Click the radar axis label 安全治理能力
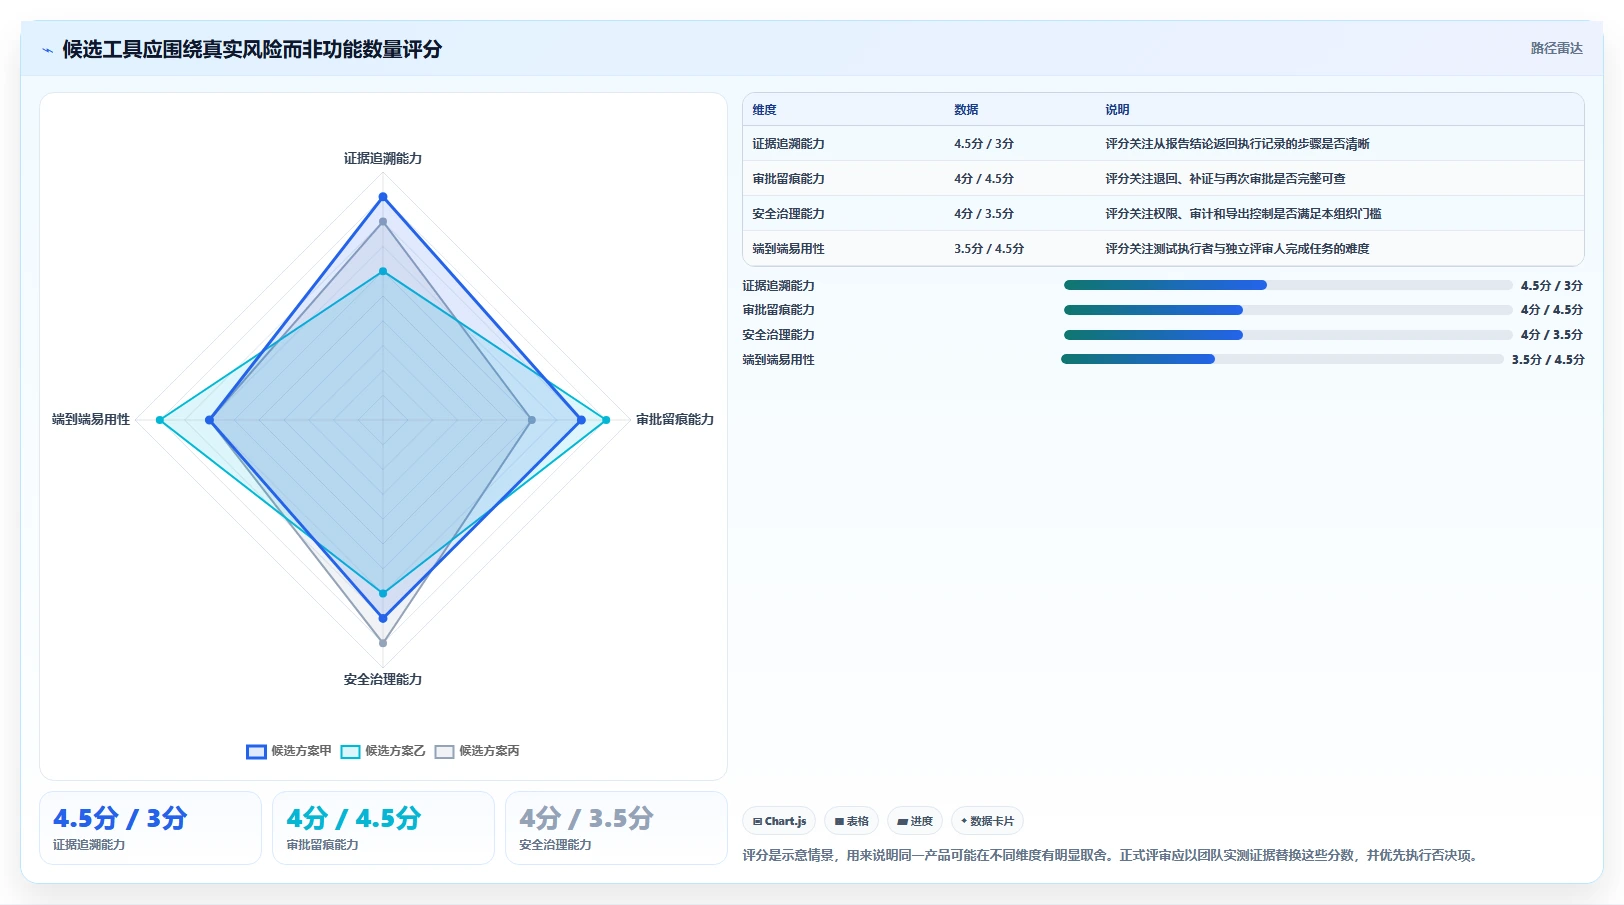 (x=383, y=679)
